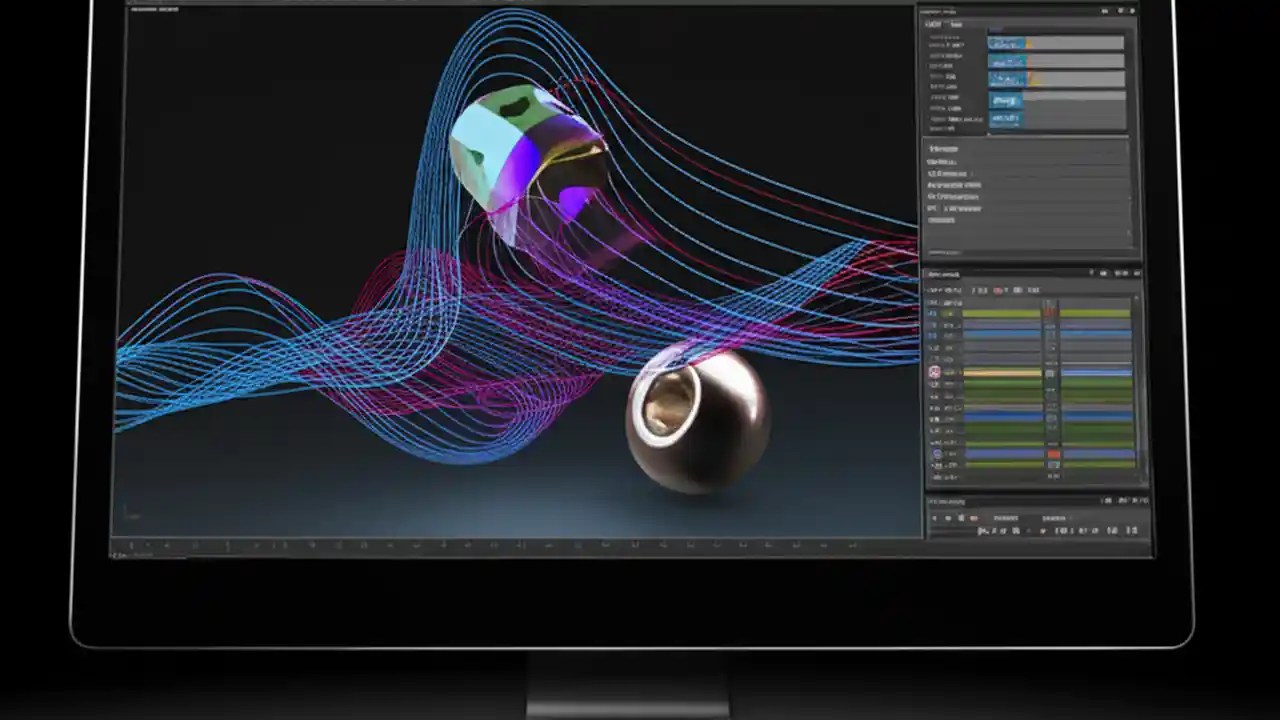Click the leftmost transport icon in the bottom playback bar
1280x720 pixels.
[934, 518]
